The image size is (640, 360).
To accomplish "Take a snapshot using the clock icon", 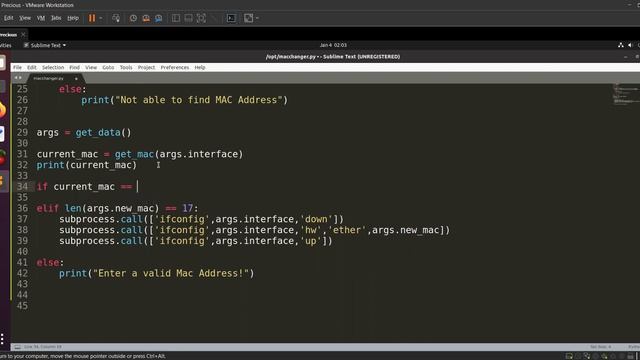I will pos(133,18).
